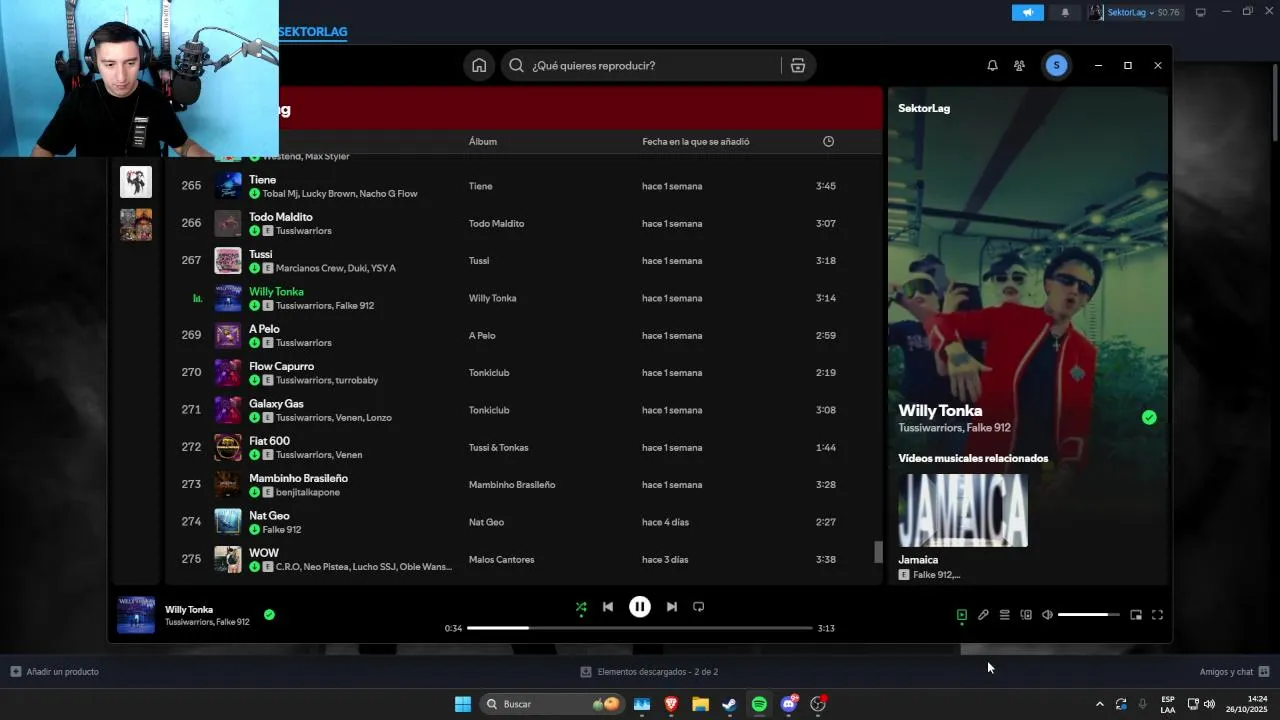Open Amigos y chat in Steam

pyautogui.click(x=1234, y=672)
